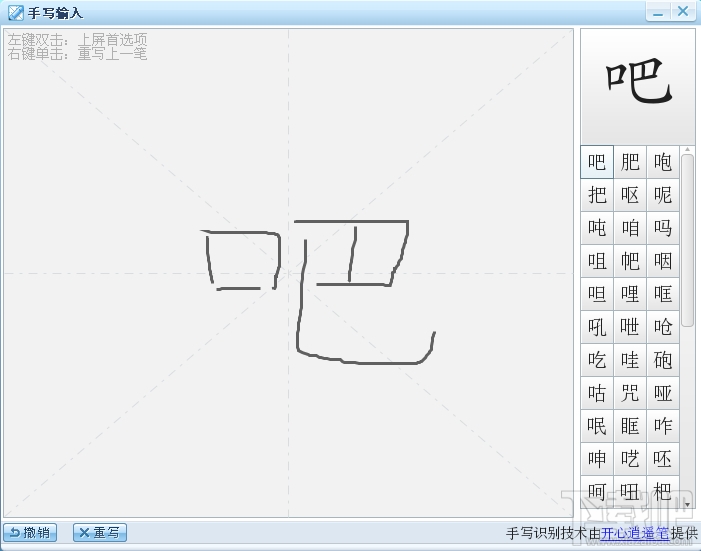Close the 手写输入 window
Image resolution: width=701 pixels, height=551 pixels.
(683, 12)
